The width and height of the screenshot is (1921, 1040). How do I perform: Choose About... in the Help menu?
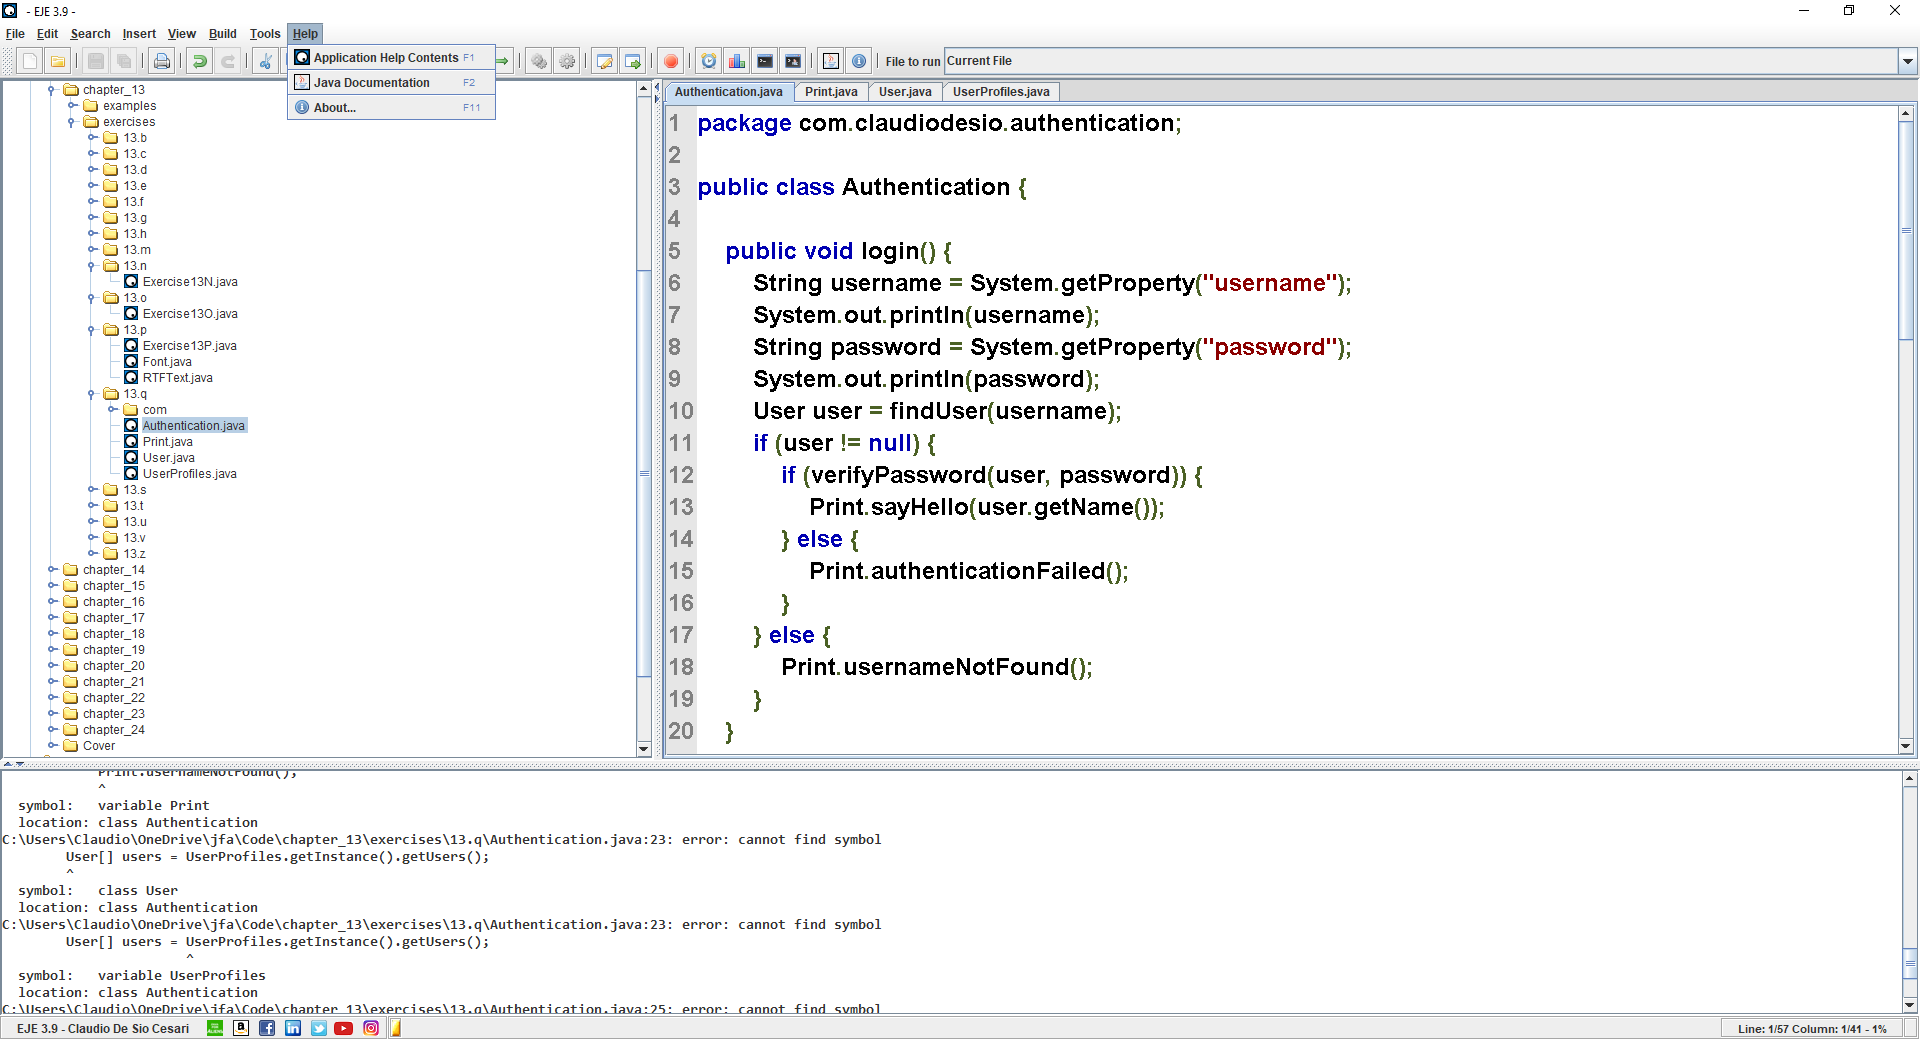tap(334, 108)
